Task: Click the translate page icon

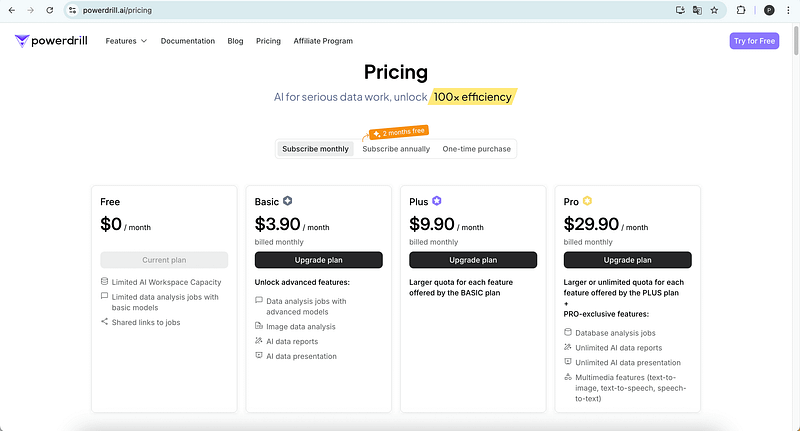Action: (697, 10)
